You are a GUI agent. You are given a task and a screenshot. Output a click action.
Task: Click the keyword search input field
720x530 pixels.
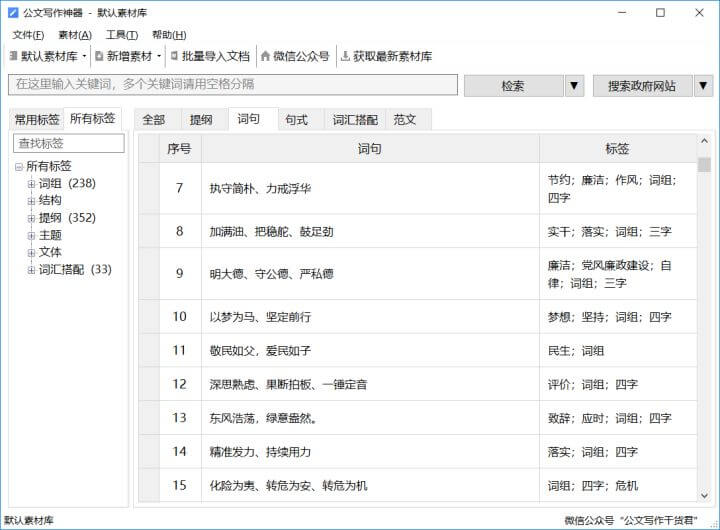tap(233, 85)
